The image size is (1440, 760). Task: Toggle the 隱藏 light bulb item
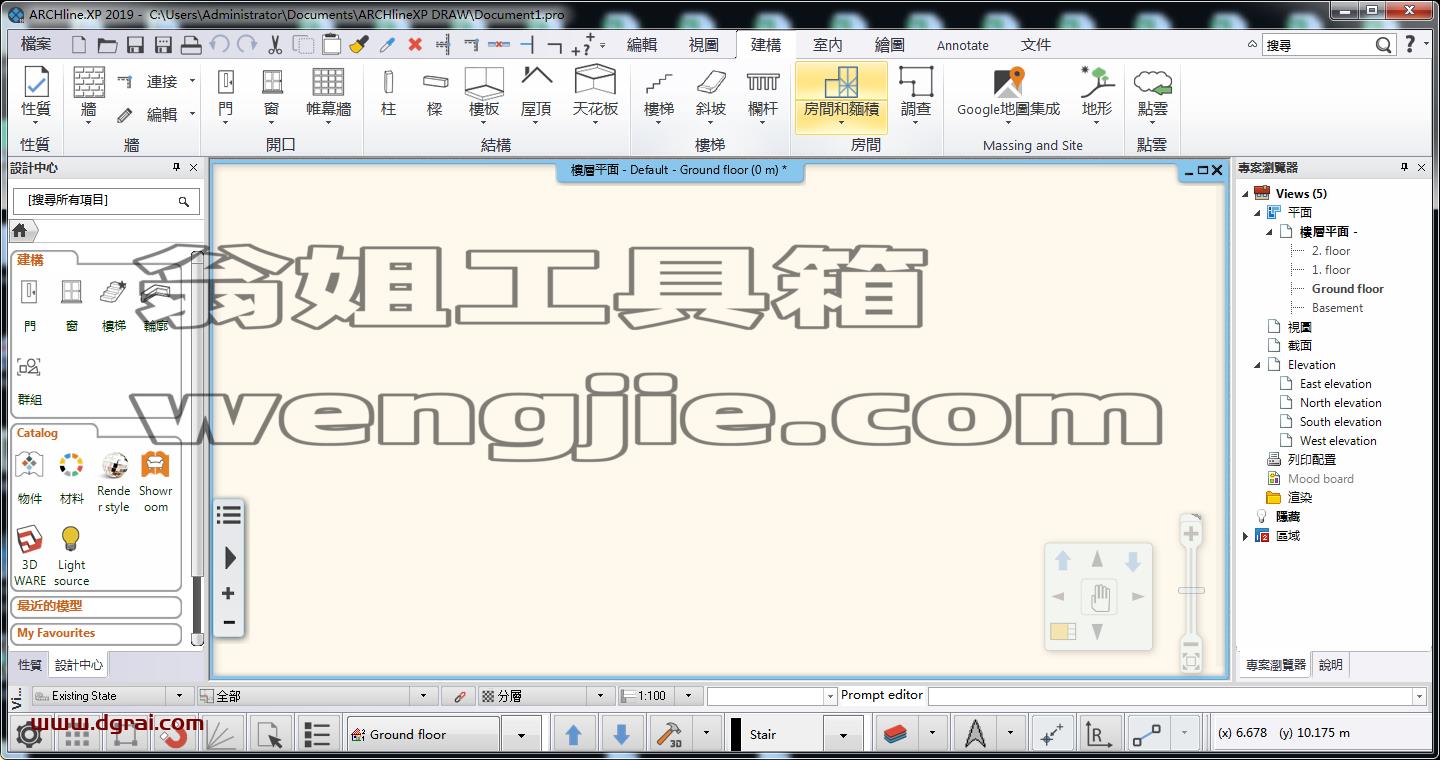coord(1261,516)
